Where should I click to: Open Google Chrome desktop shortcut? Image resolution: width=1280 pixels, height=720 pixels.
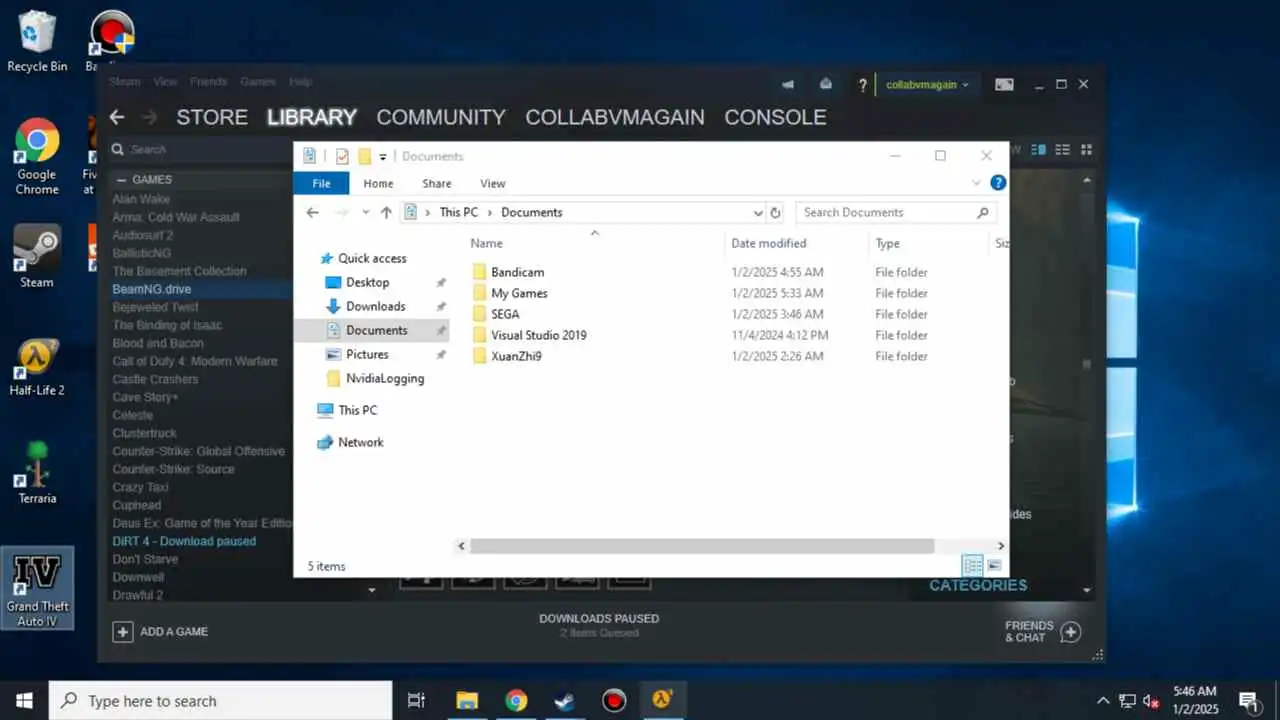pos(37,156)
